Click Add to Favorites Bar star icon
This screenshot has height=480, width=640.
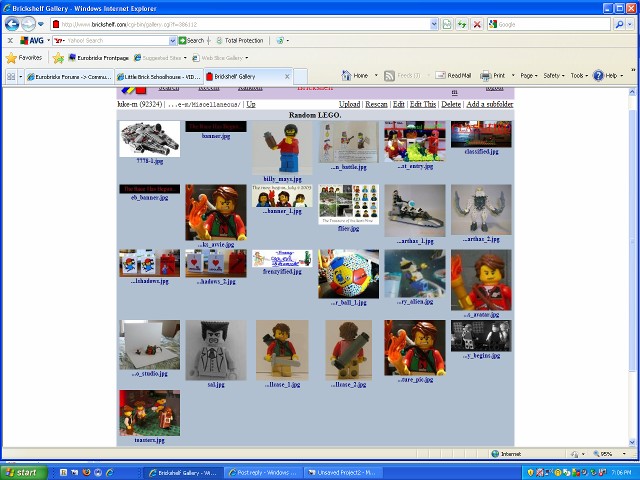[x=58, y=58]
